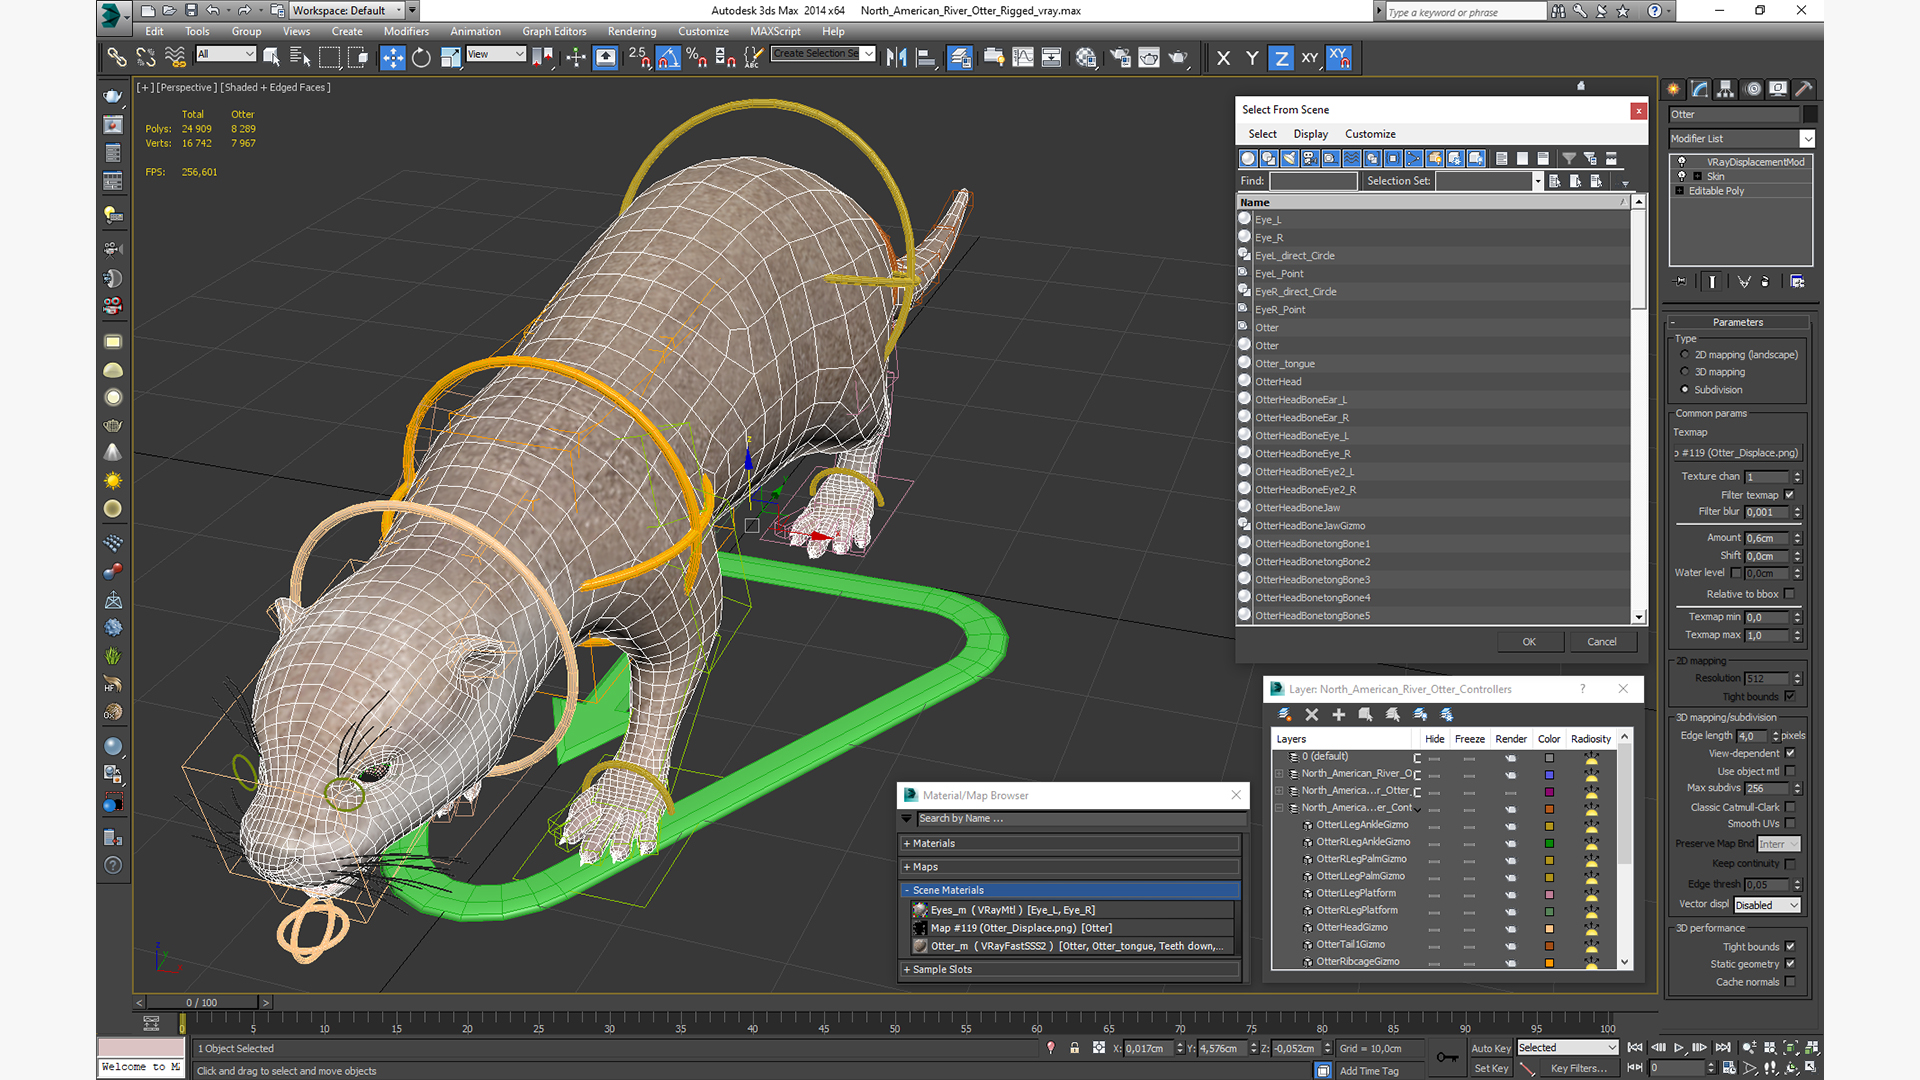Switch to the Hierarchy command panel

click(x=1726, y=89)
